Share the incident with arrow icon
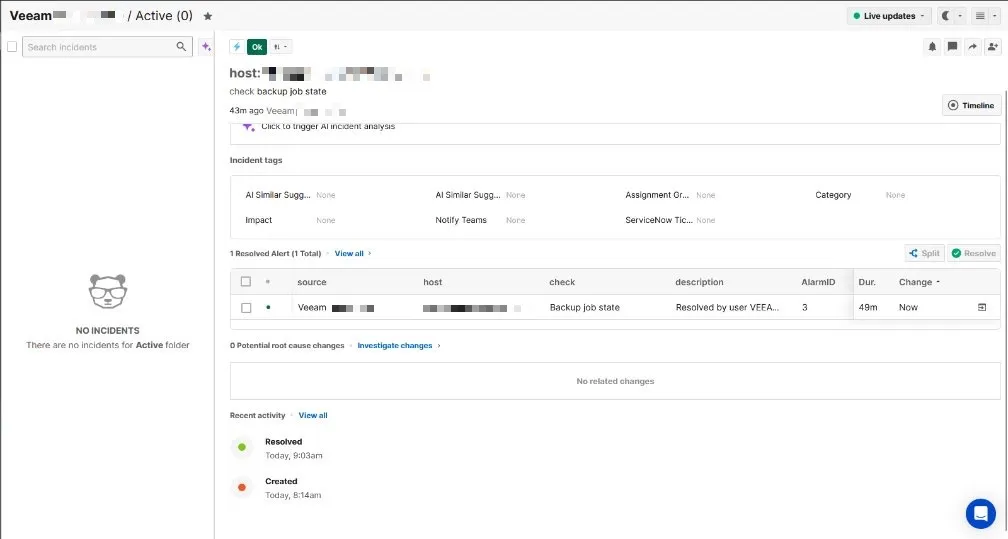The image size is (1008, 539). click(x=972, y=47)
